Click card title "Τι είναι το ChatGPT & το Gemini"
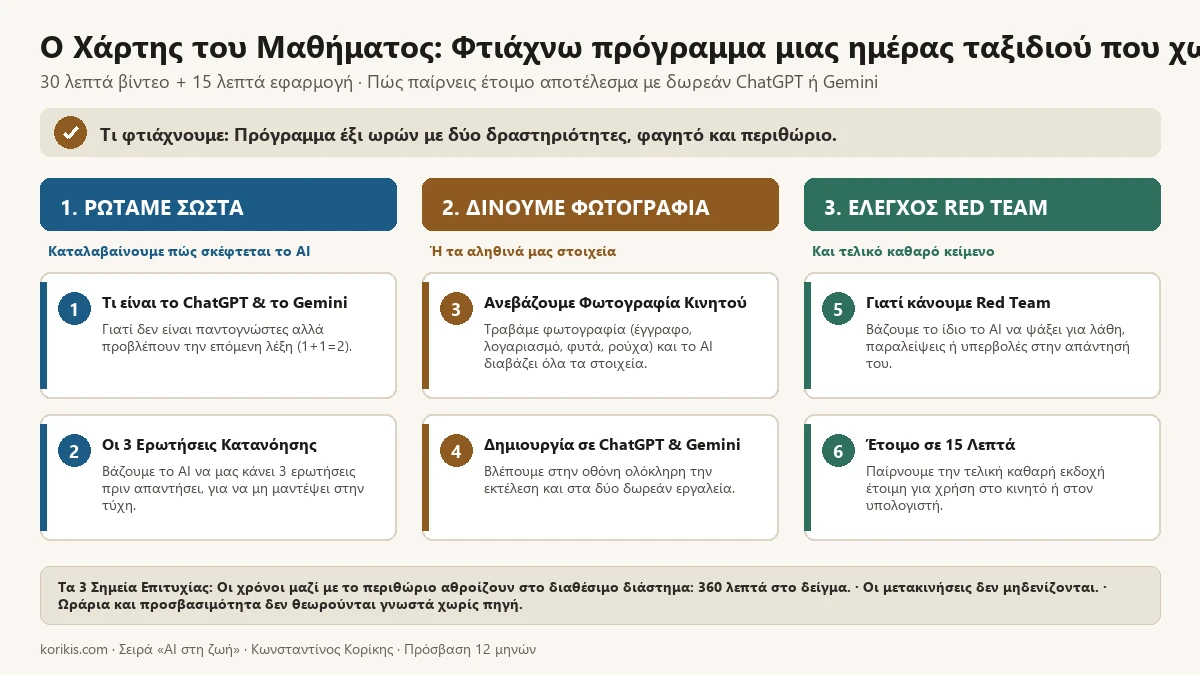1200x675 pixels. [x=225, y=303]
